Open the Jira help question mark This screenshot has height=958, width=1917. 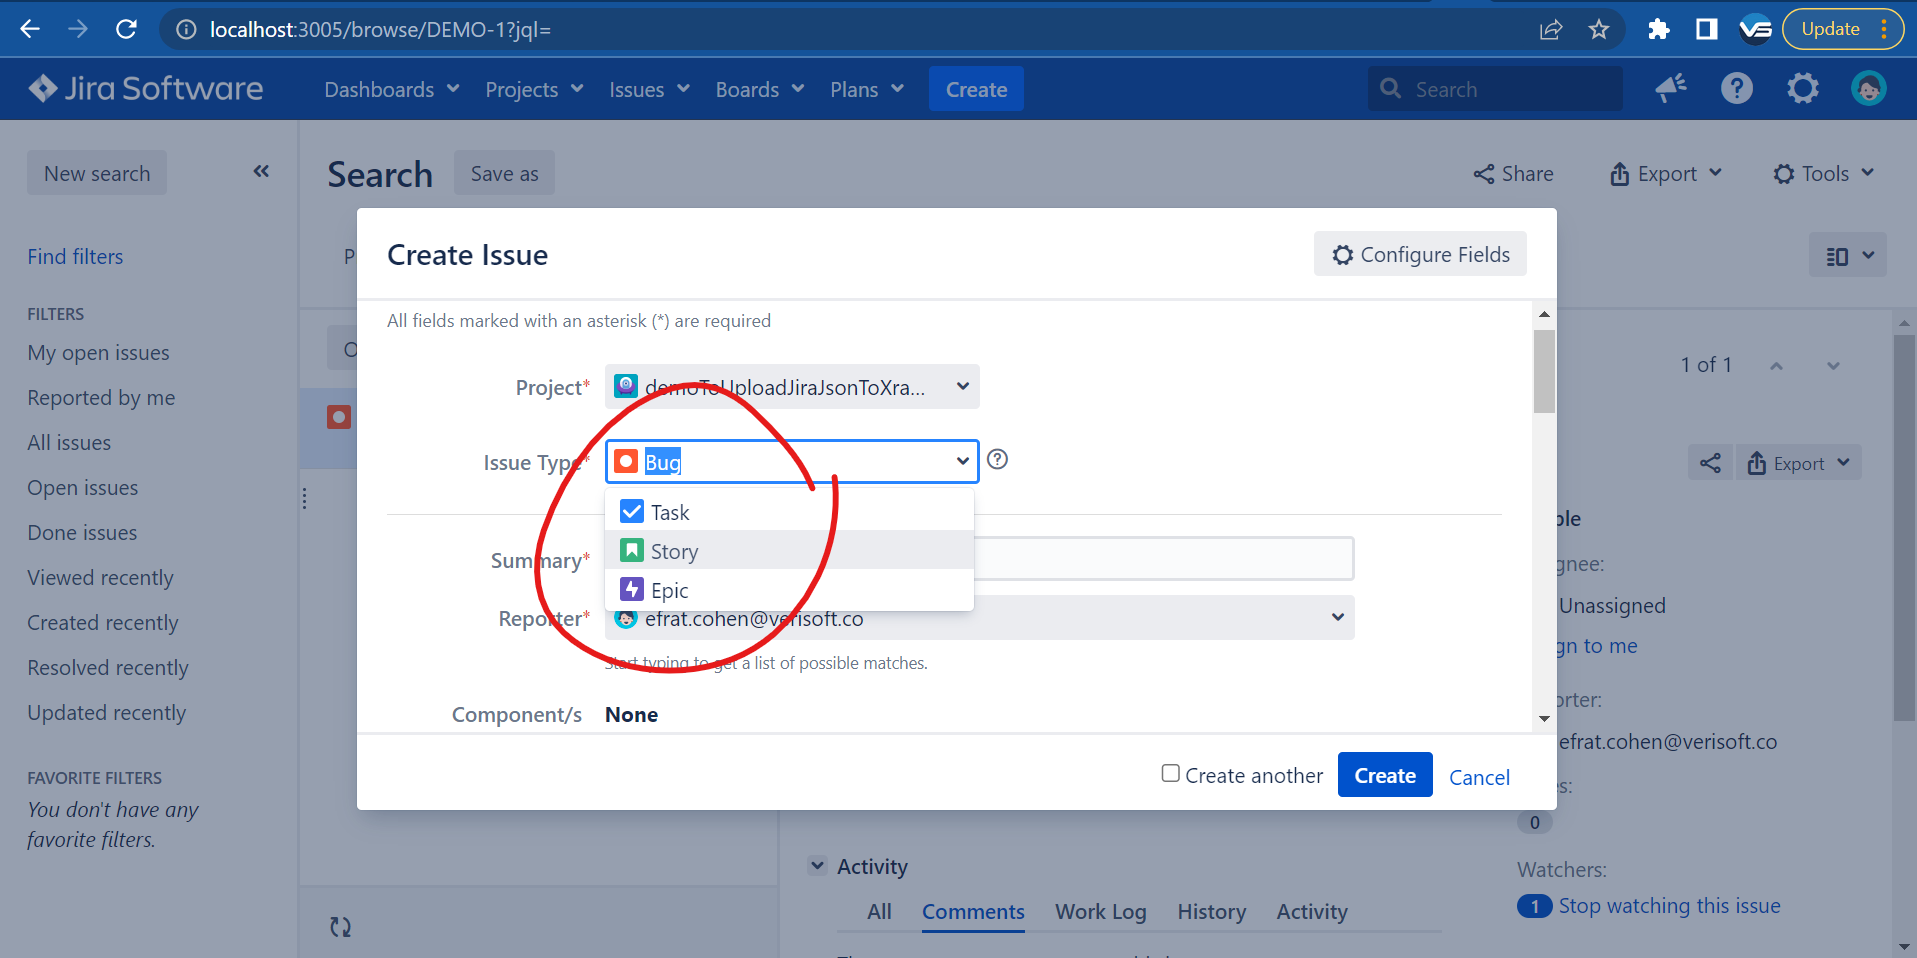tap(1737, 89)
